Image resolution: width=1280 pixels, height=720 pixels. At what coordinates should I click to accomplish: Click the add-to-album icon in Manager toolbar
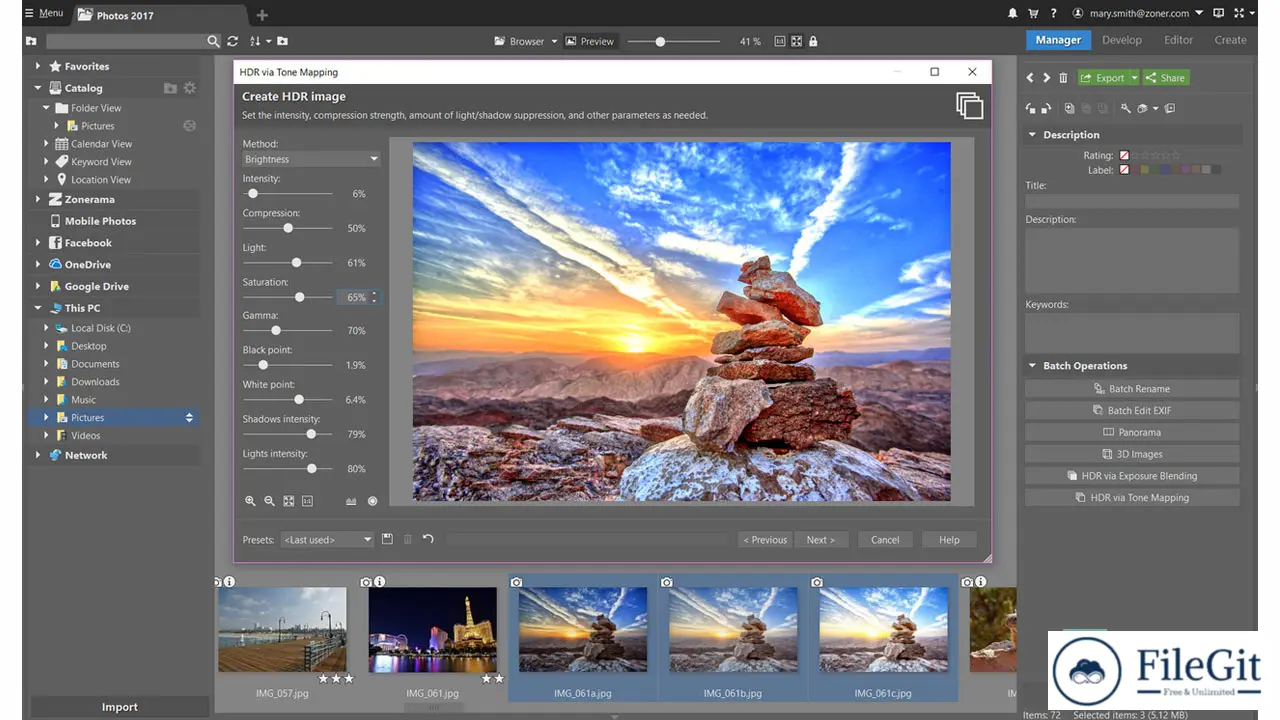(1170, 108)
